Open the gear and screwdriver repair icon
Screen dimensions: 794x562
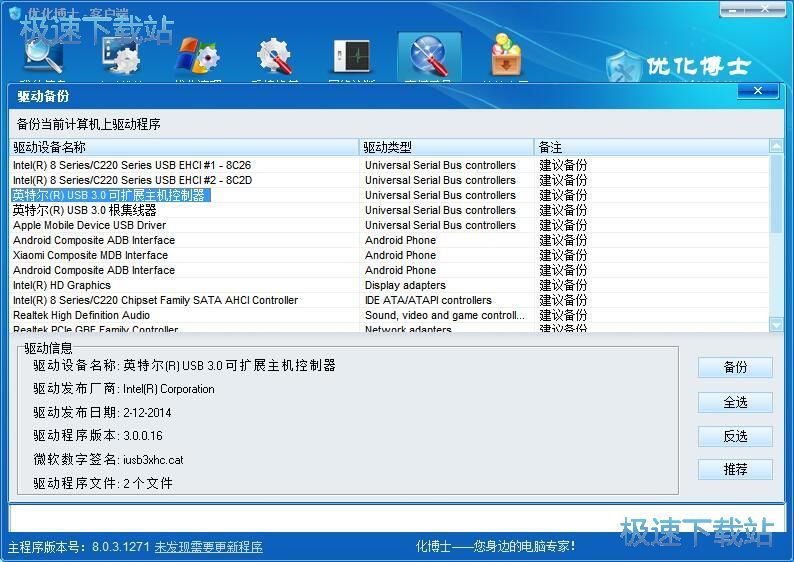[x=275, y=57]
